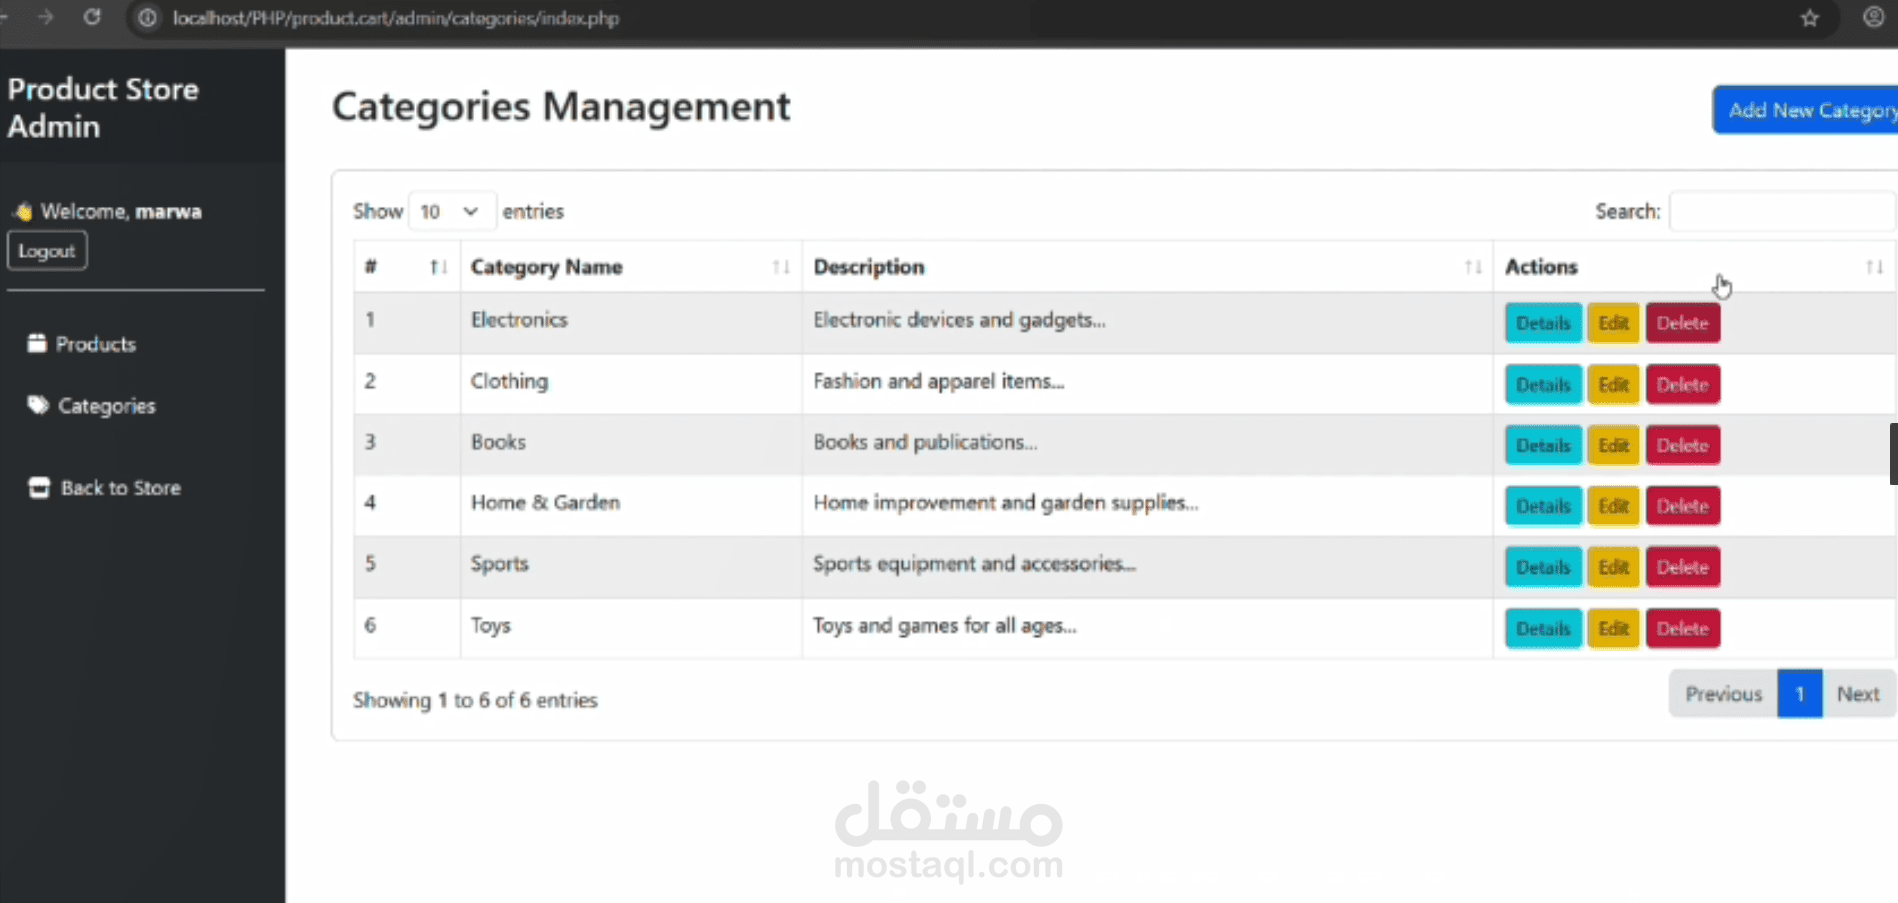
Task: Grab the page vertical scrollbar handle
Action: 1893,454
